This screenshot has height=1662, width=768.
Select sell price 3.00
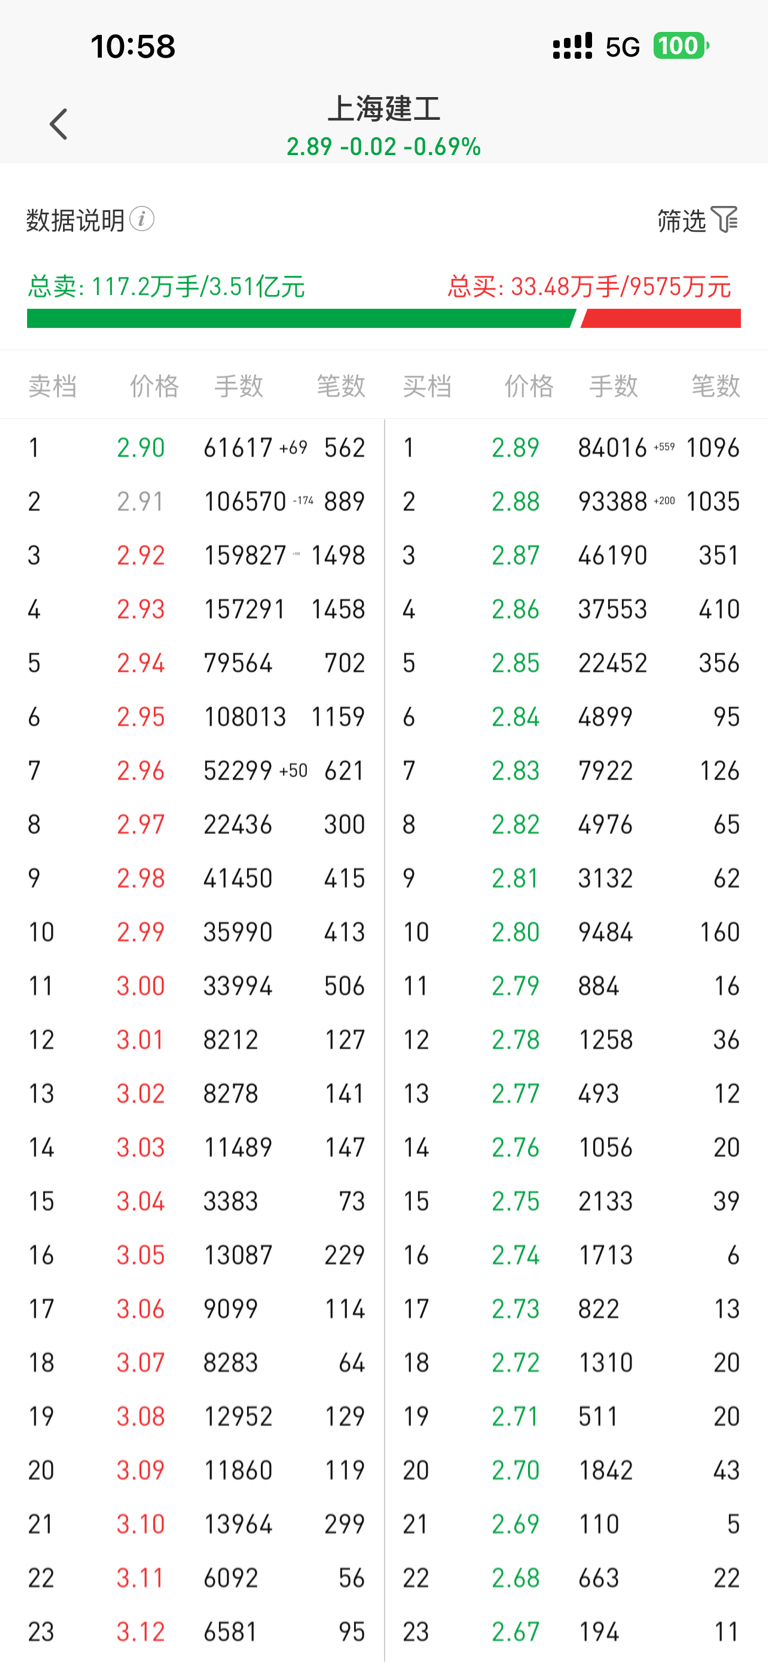[141, 986]
